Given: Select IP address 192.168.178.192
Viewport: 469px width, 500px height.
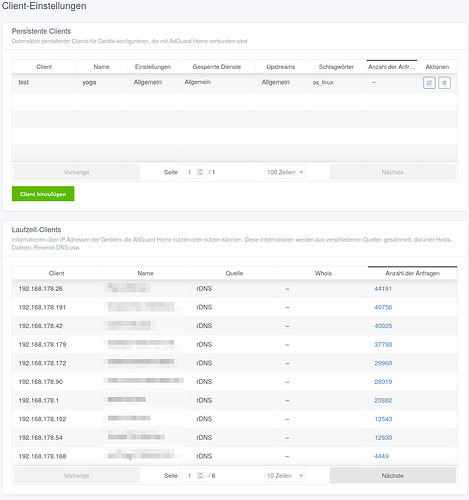Looking at the screenshot, I should pos(42,419).
